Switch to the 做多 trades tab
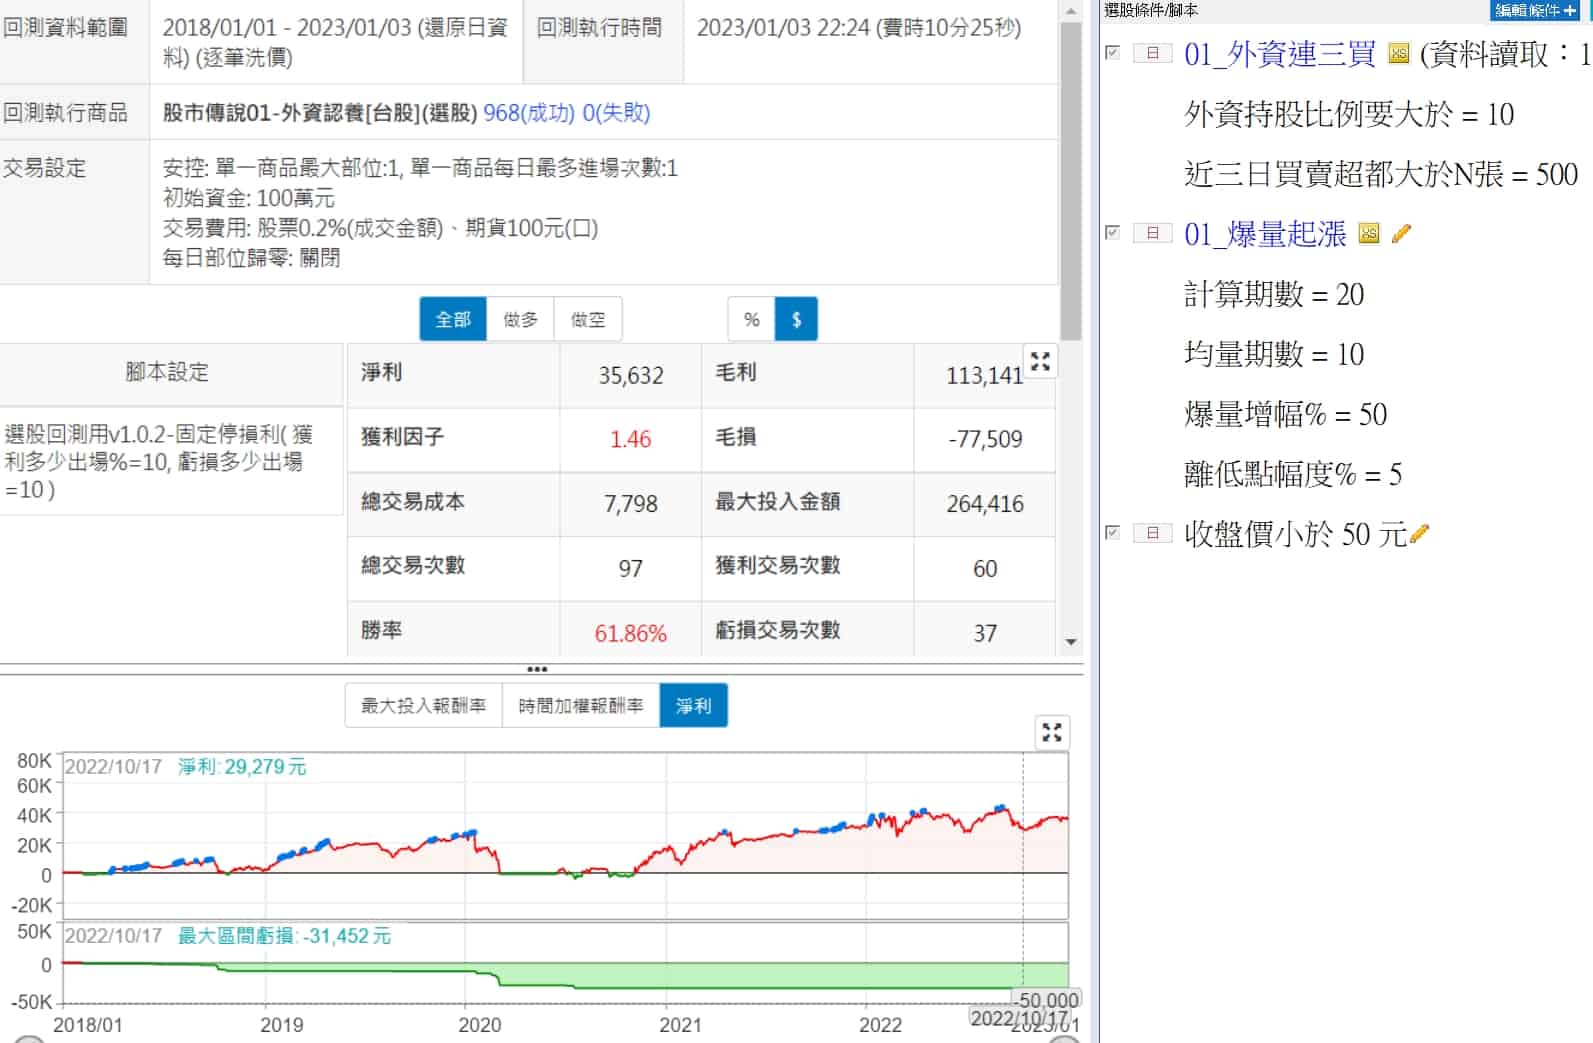The width and height of the screenshot is (1593, 1043). click(520, 319)
